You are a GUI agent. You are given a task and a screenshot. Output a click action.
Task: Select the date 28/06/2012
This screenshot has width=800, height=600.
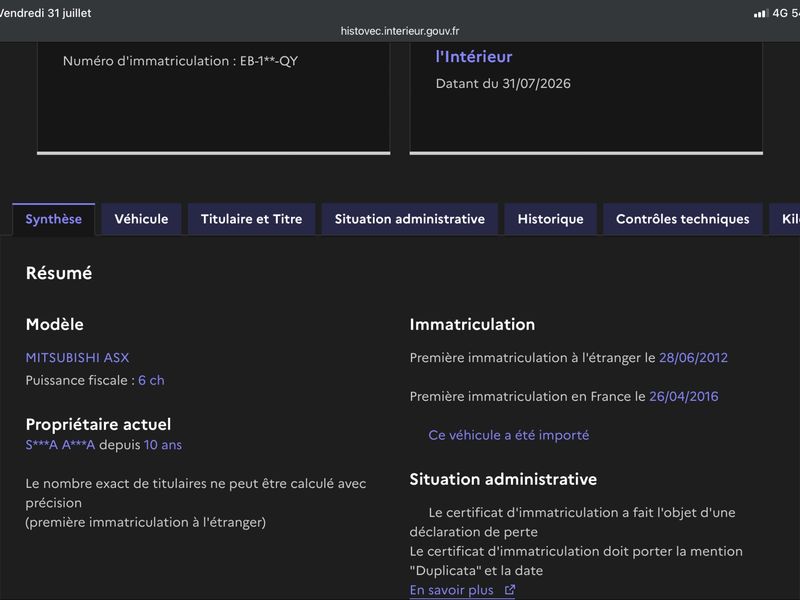(693, 358)
